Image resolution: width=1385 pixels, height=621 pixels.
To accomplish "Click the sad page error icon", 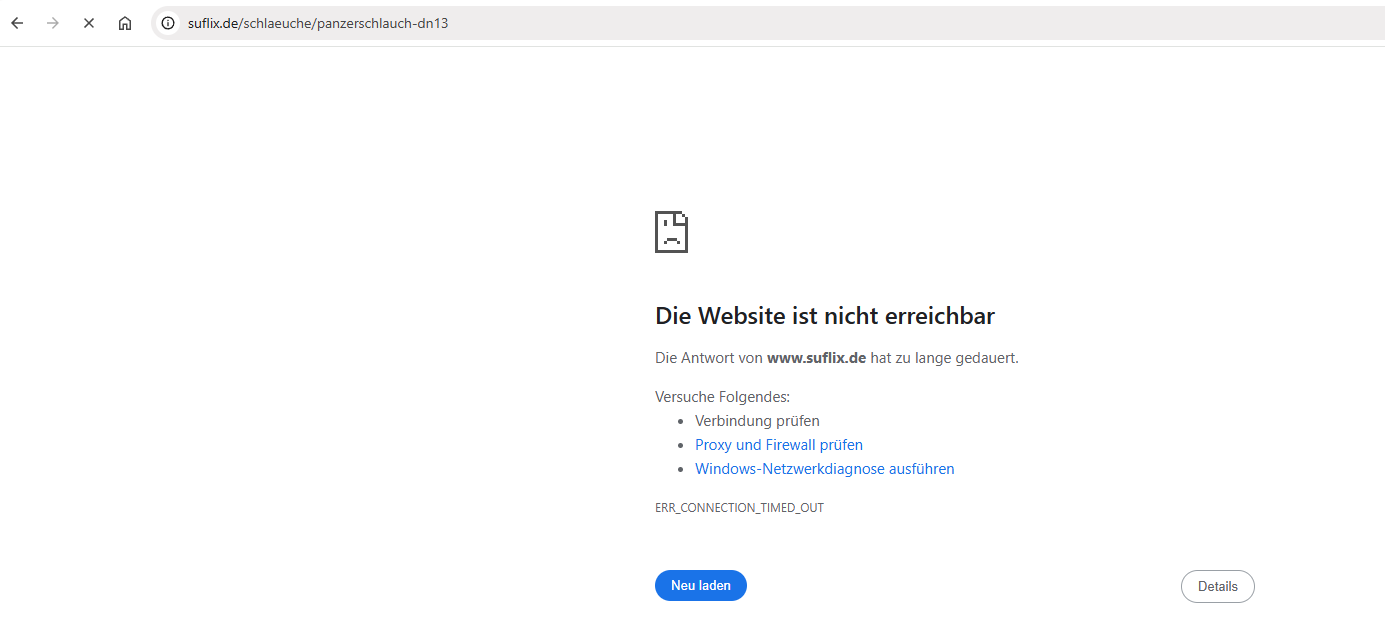I will click(671, 232).
